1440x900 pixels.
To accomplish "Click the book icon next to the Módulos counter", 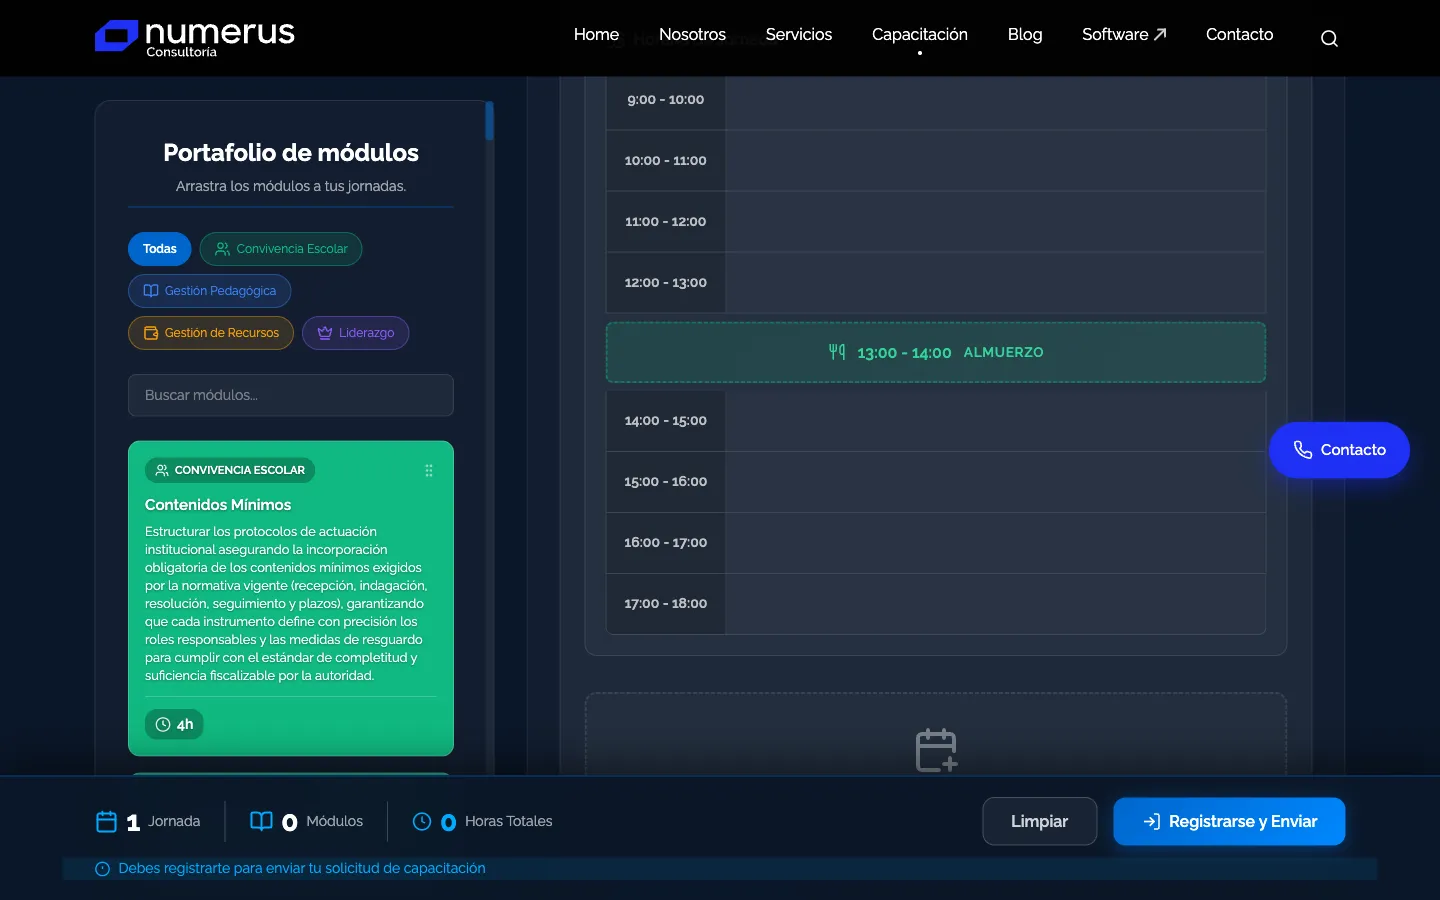I will point(261,821).
